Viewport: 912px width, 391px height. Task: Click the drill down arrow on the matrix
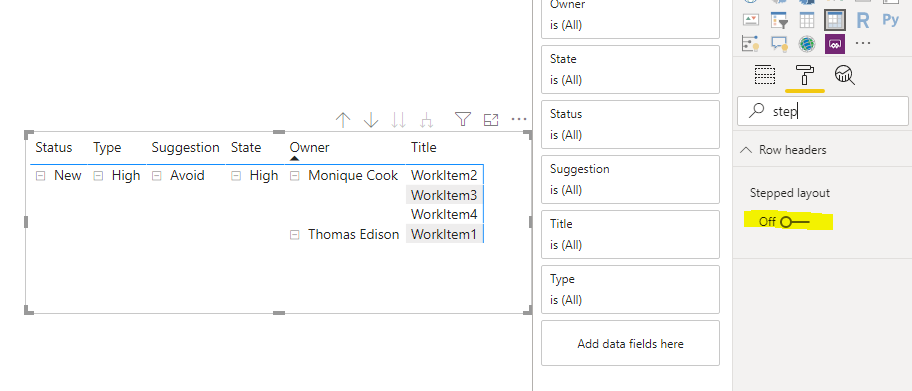371,120
